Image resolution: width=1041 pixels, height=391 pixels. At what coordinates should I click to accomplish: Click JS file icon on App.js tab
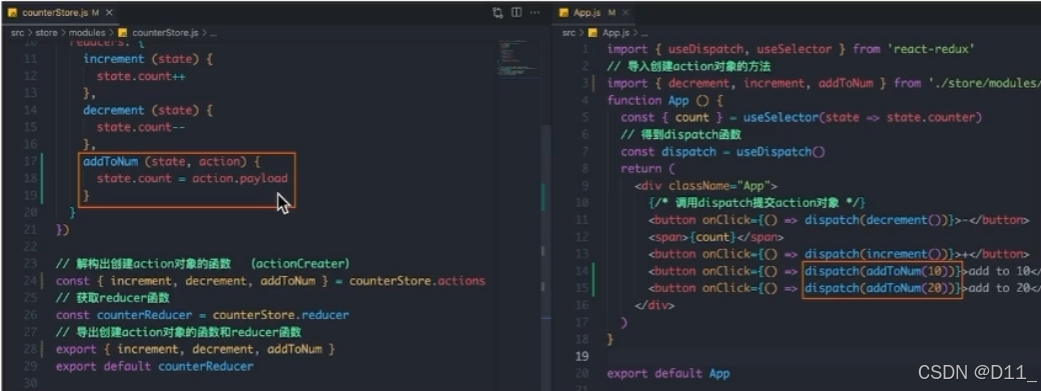click(564, 13)
